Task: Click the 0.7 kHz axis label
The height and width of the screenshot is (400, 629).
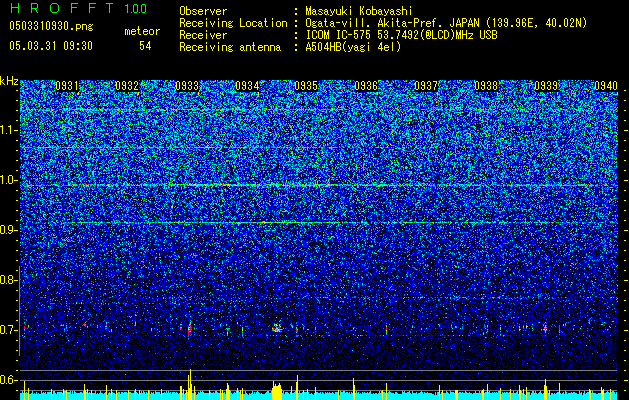Action: 9,330
